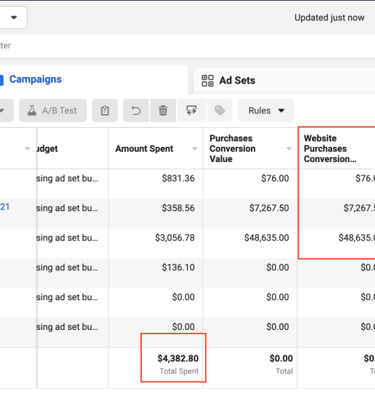This screenshot has height=399, width=375.
Task: Select the $3,056.78 amount spent cell
Action: pyautogui.click(x=175, y=238)
